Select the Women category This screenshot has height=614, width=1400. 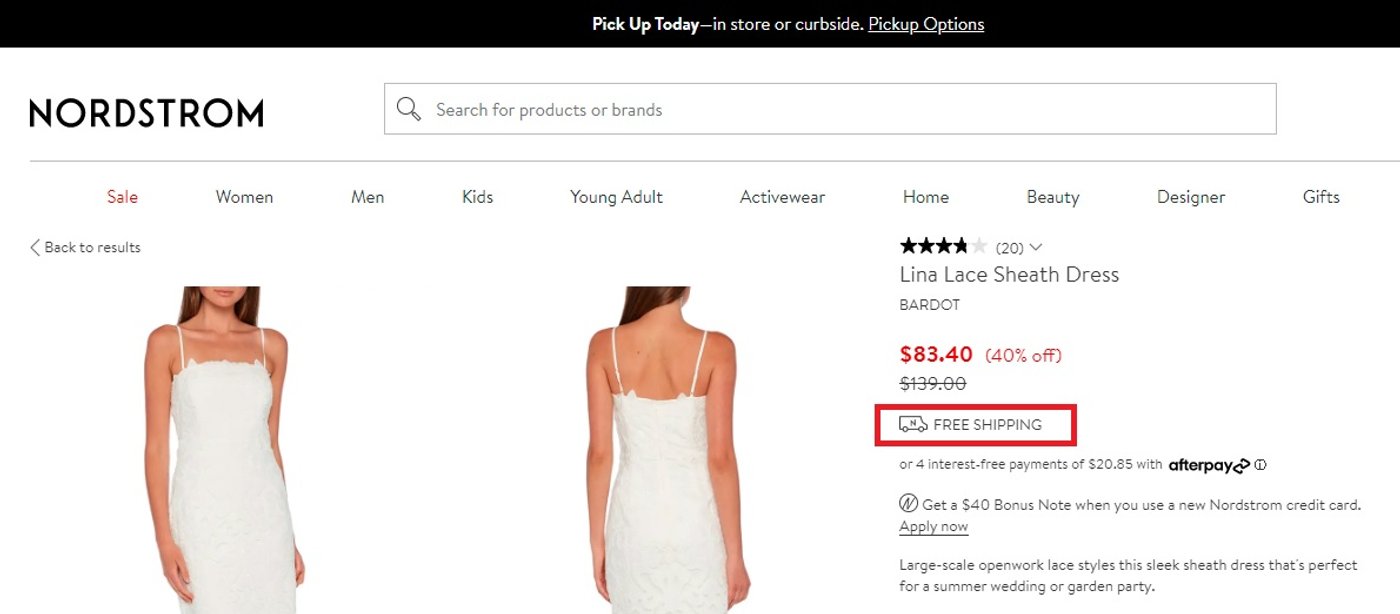[243, 197]
